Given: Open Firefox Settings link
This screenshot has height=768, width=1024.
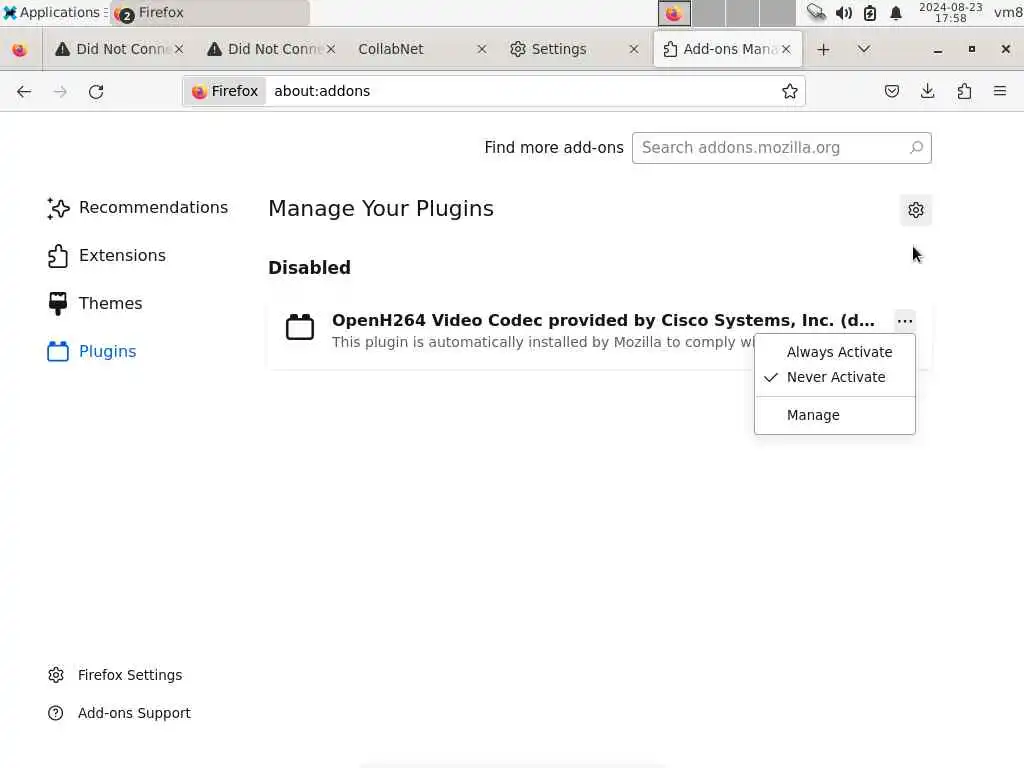Looking at the screenshot, I should (115, 675).
